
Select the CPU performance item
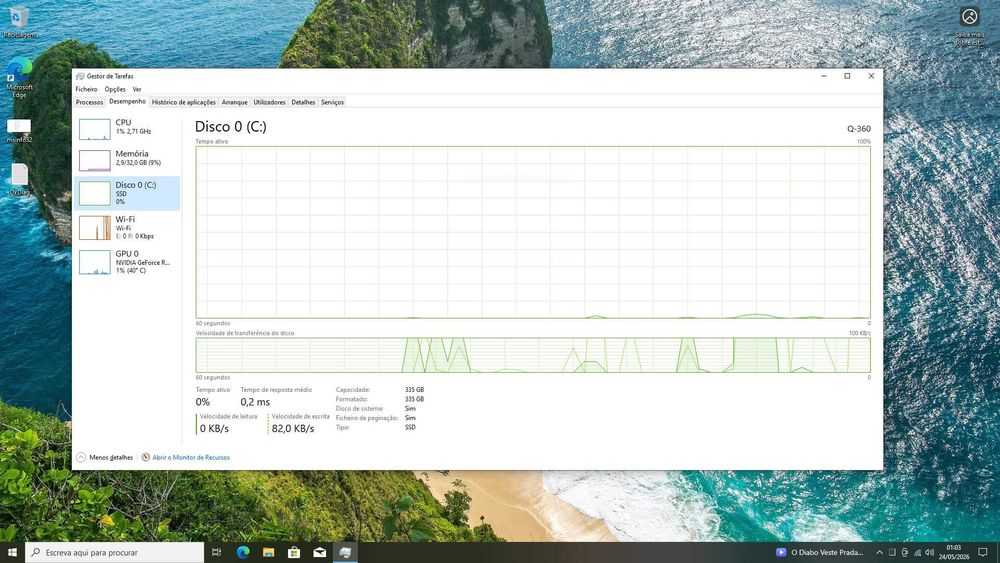(128, 128)
